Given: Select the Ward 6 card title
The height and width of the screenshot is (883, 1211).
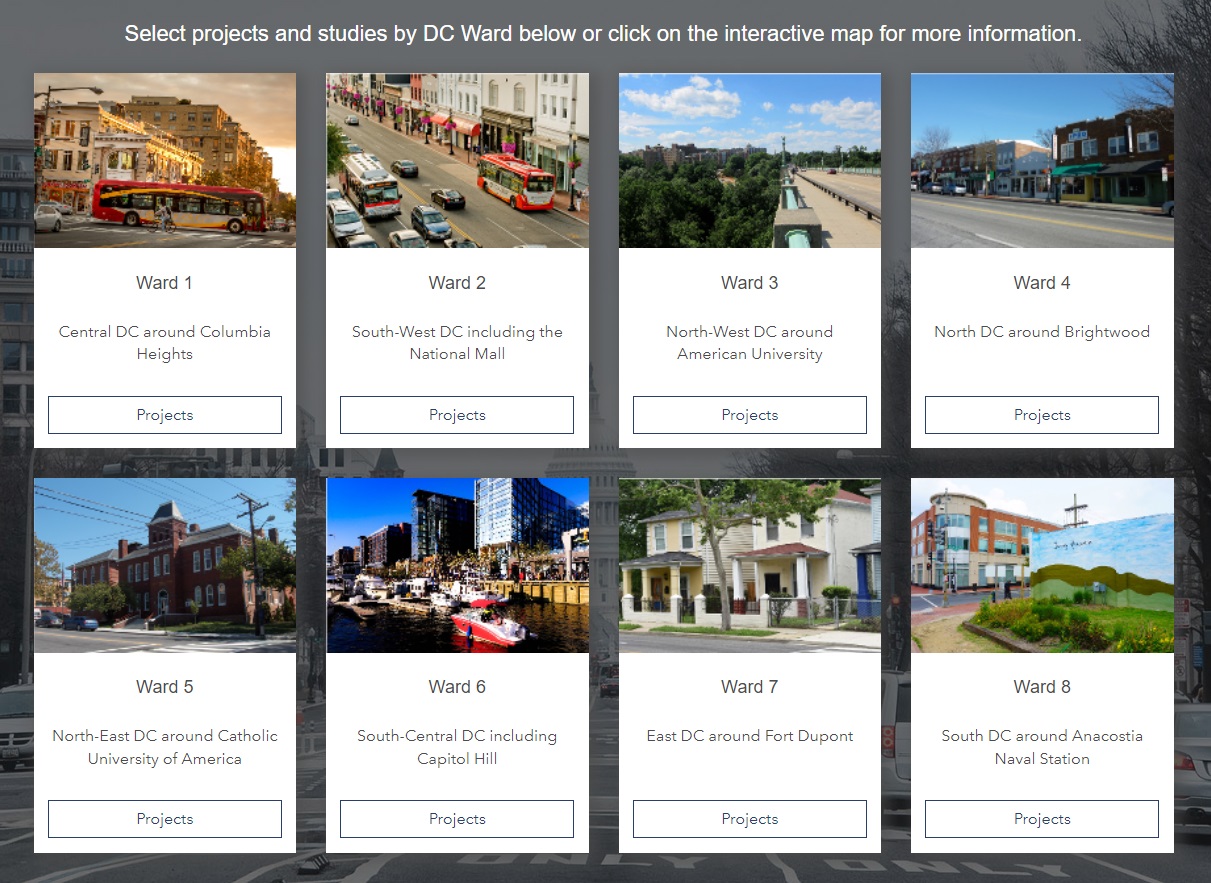Looking at the screenshot, I should click(456, 686).
